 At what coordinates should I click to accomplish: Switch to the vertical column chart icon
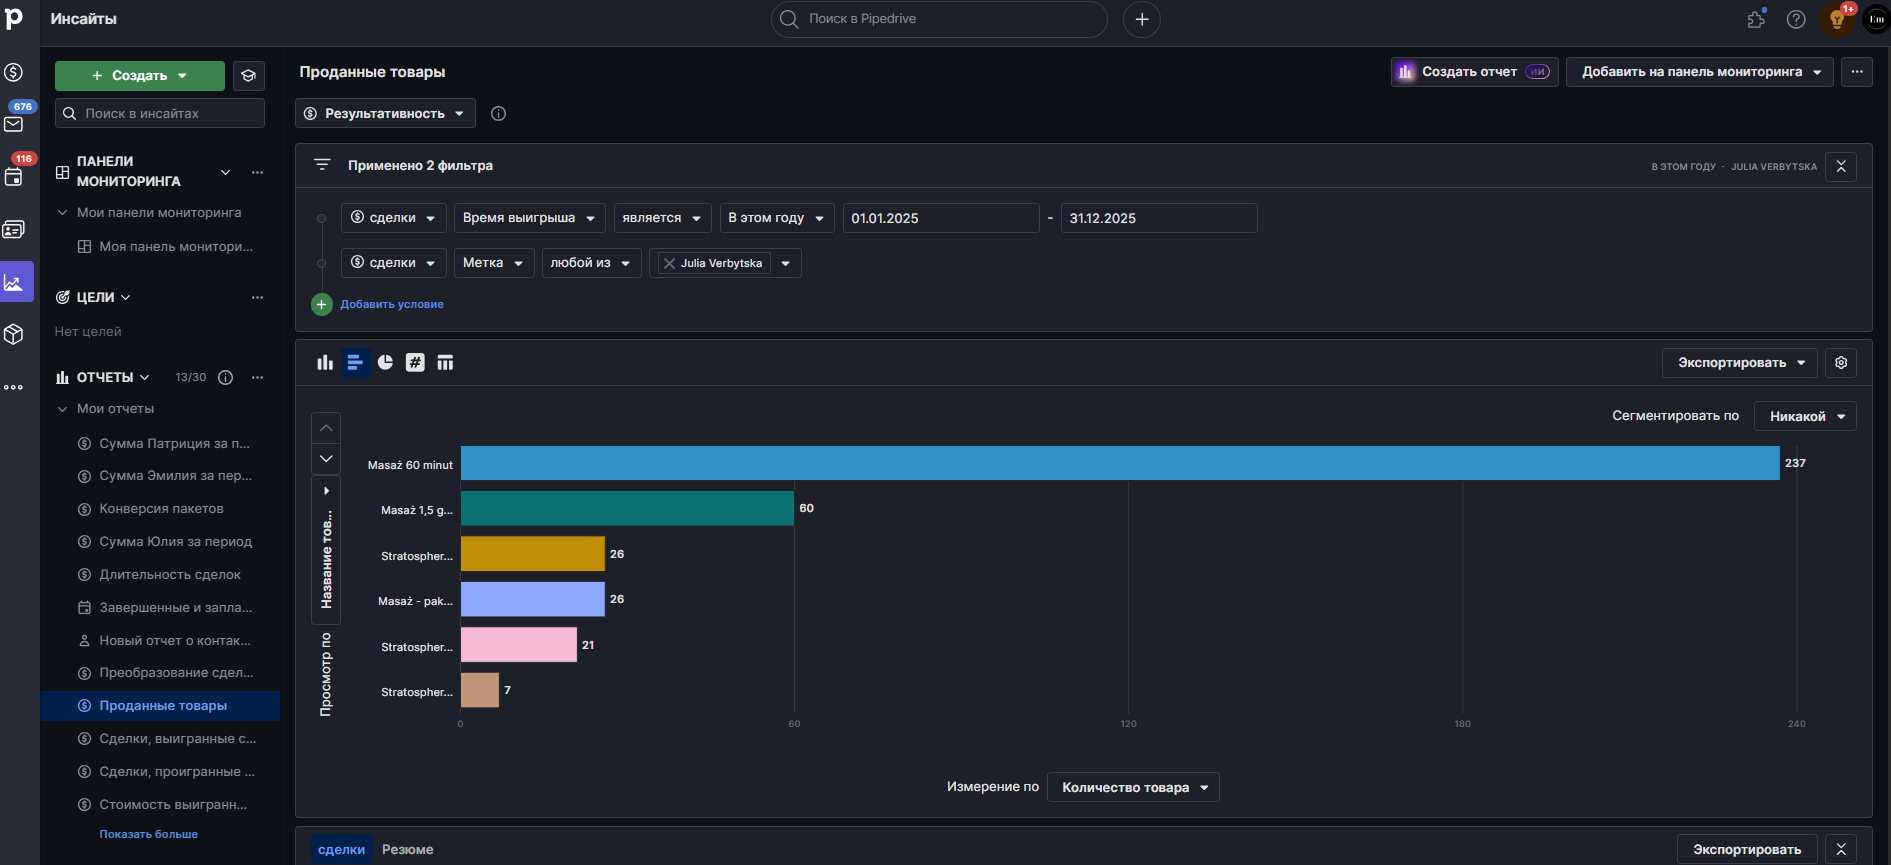(325, 362)
